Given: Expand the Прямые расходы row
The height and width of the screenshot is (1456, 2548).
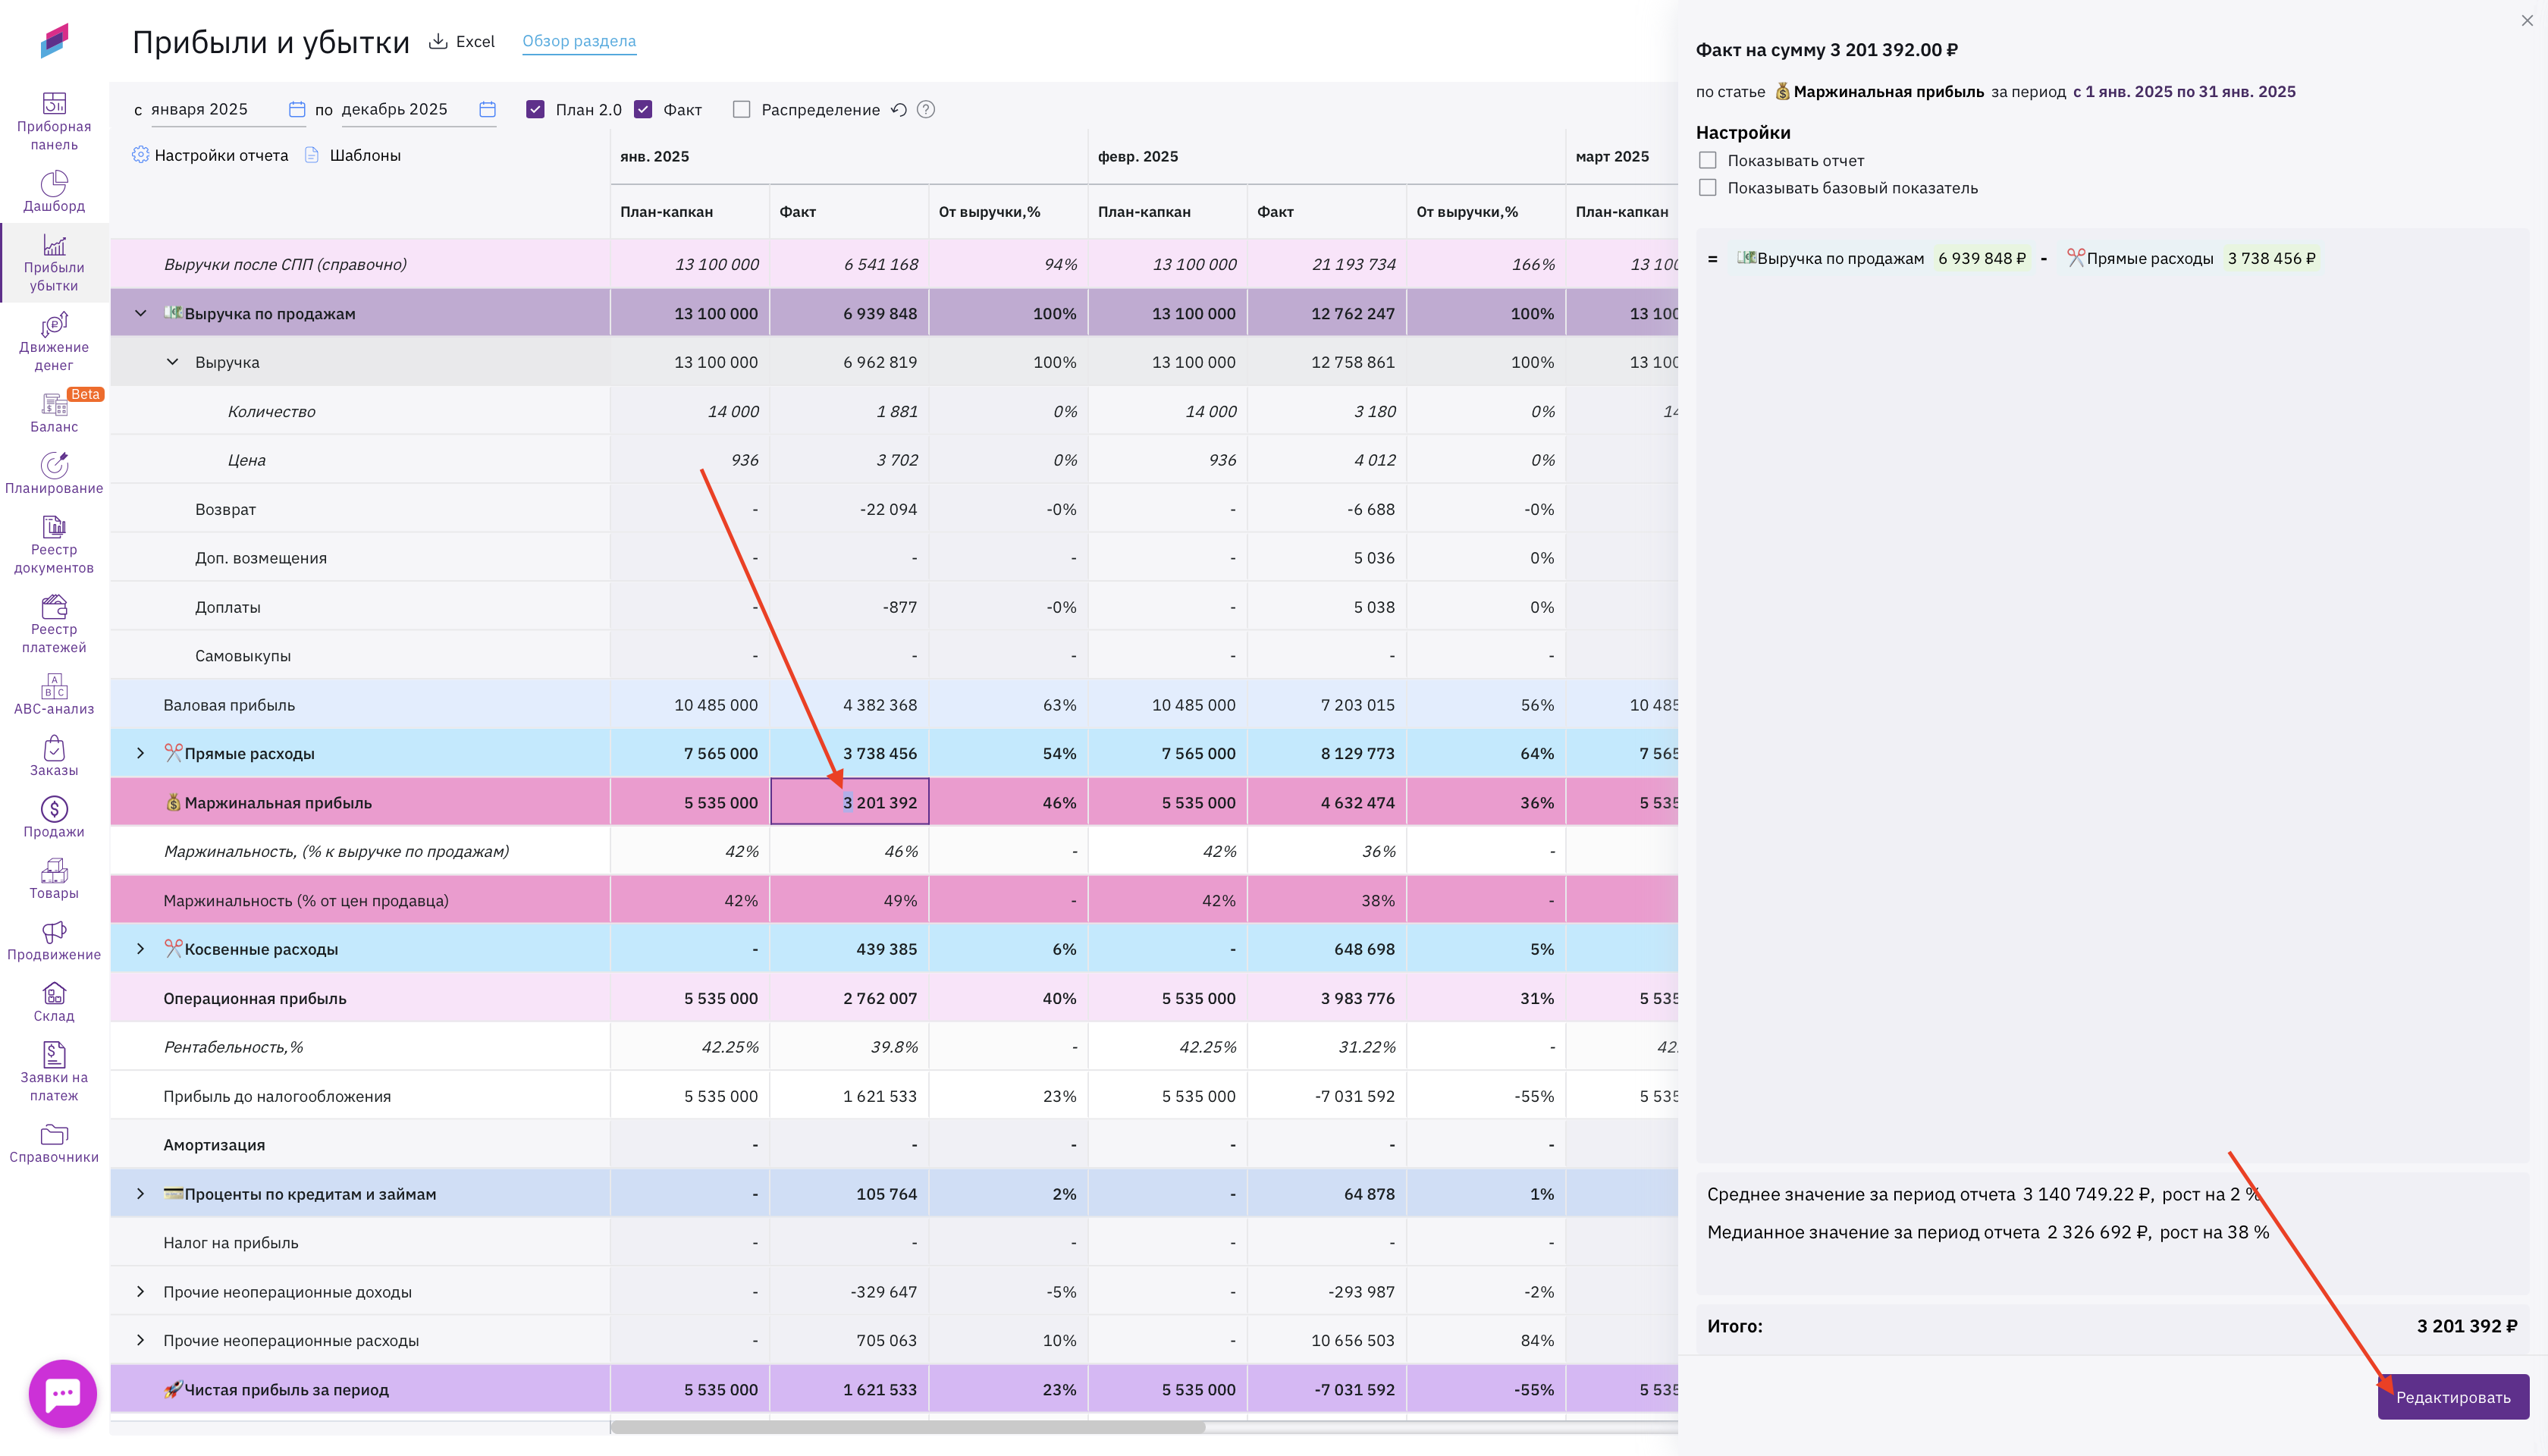Looking at the screenshot, I should (141, 754).
